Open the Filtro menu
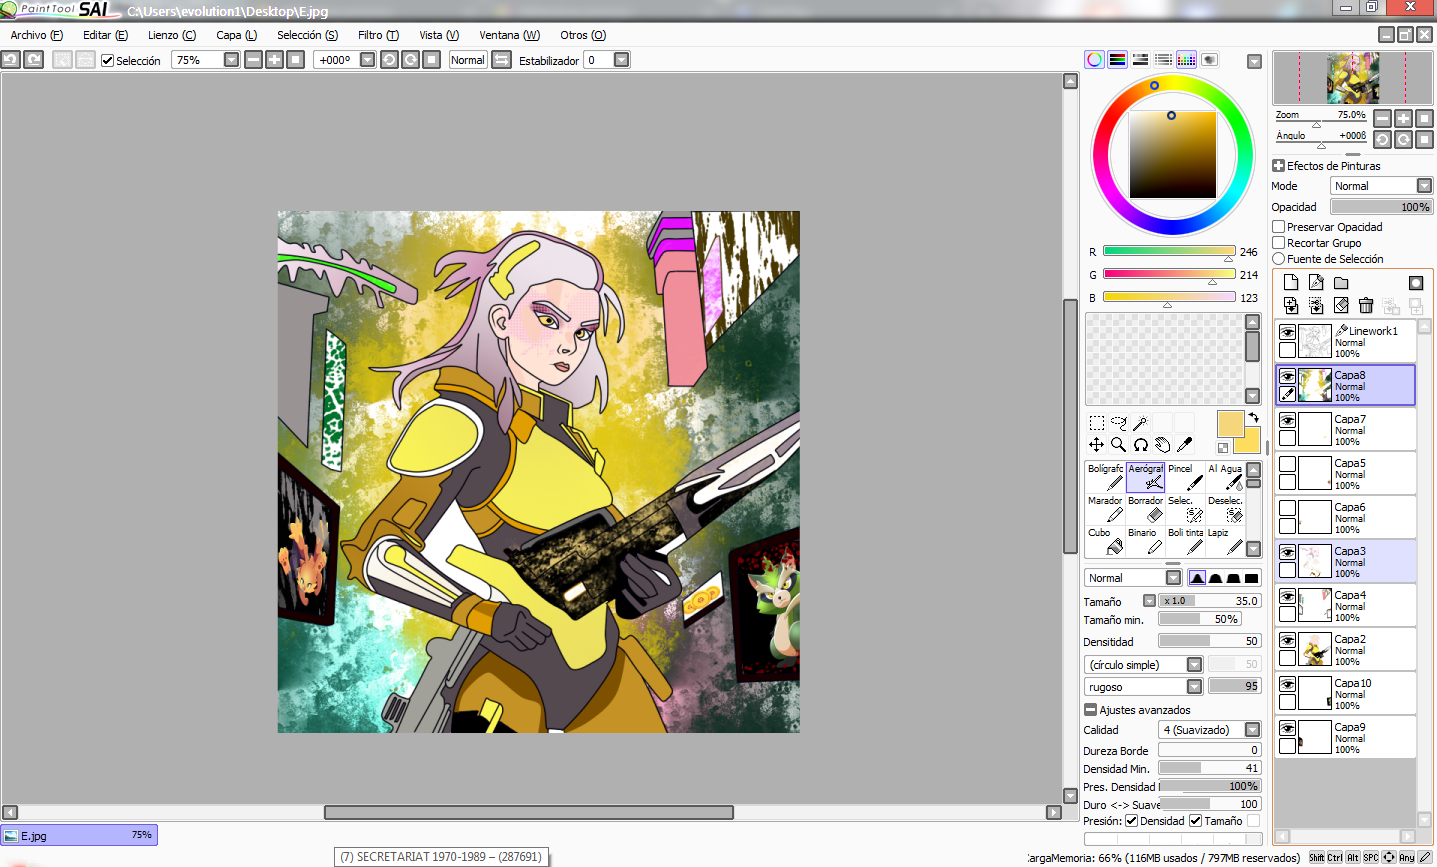This screenshot has width=1437, height=867. point(378,35)
